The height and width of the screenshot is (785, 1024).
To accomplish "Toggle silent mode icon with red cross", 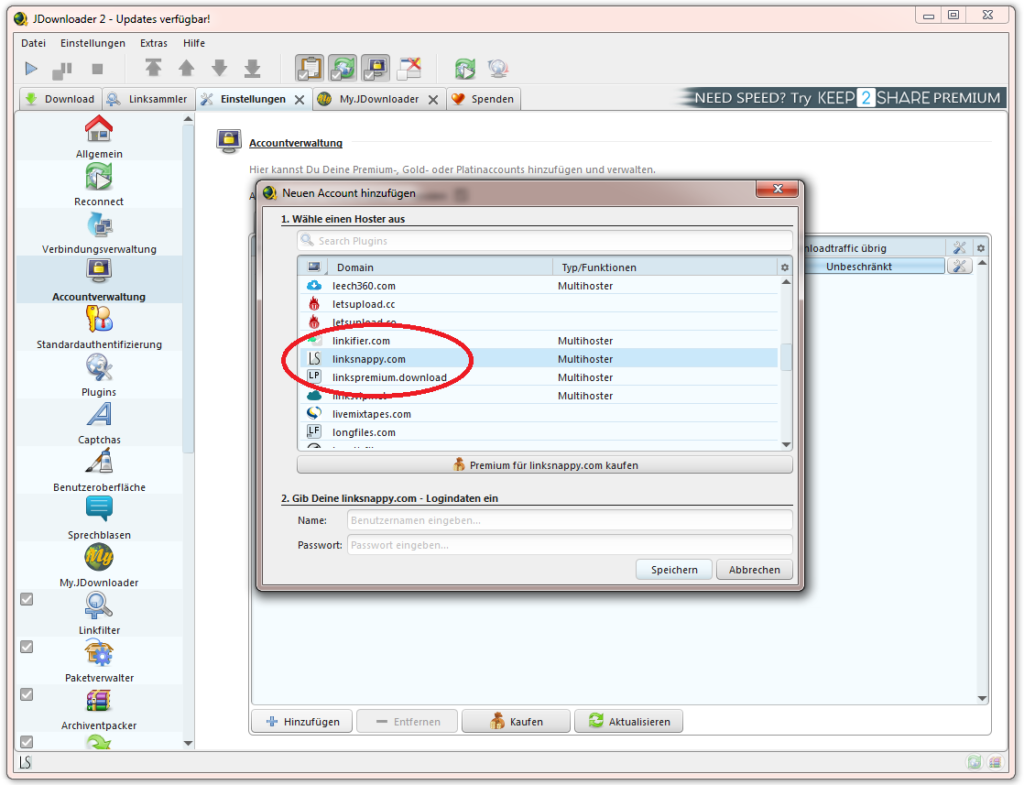I will point(409,68).
